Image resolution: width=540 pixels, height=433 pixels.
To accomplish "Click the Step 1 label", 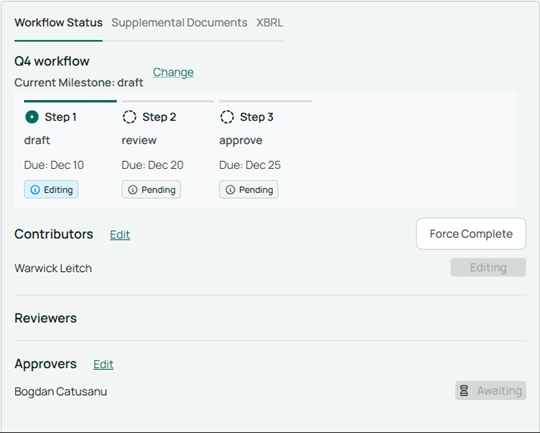I will (x=61, y=117).
